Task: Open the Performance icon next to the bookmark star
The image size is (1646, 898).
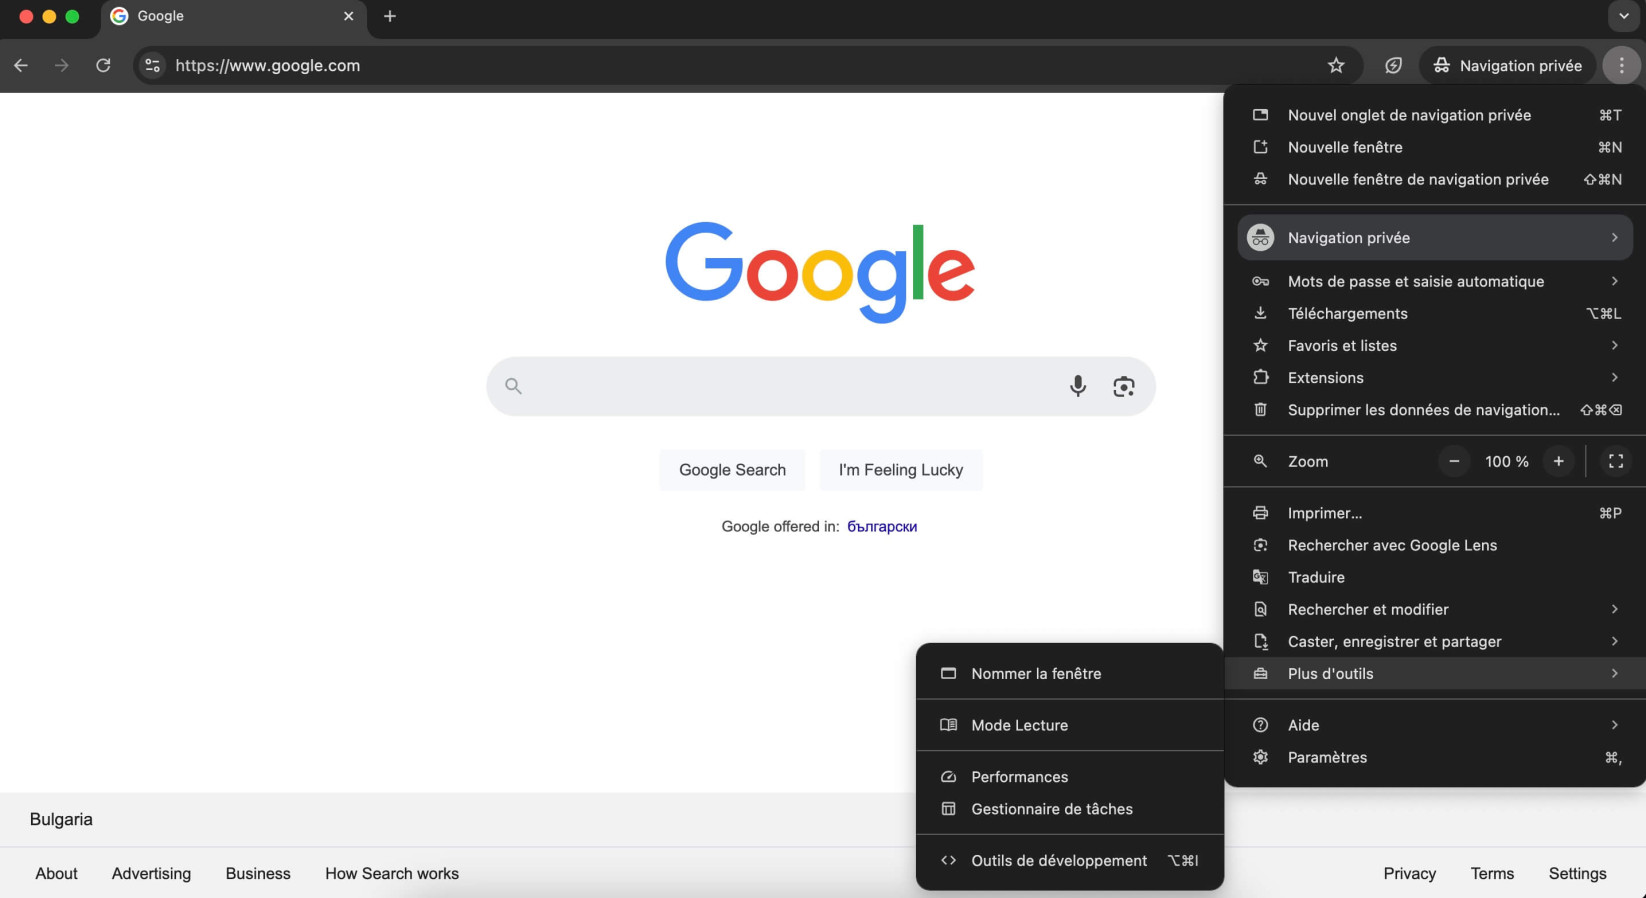Action: pos(1393,65)
